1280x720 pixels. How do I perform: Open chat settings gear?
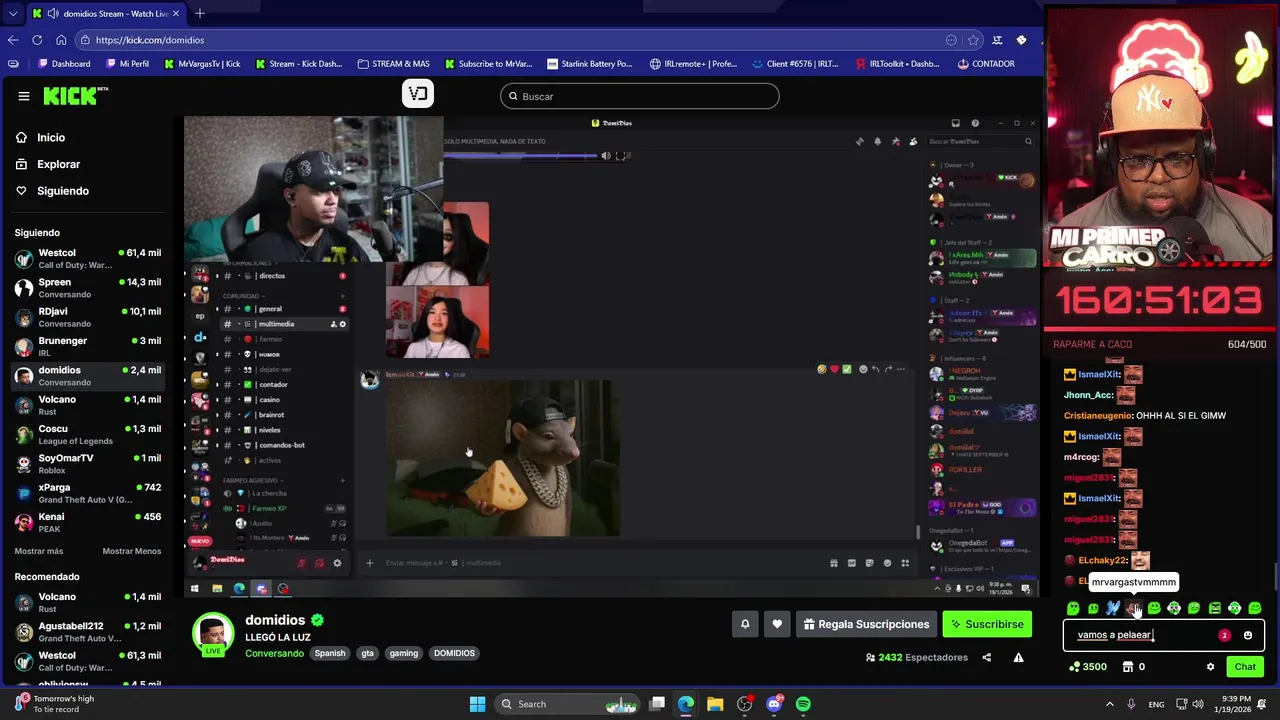tap(1210, 667)
